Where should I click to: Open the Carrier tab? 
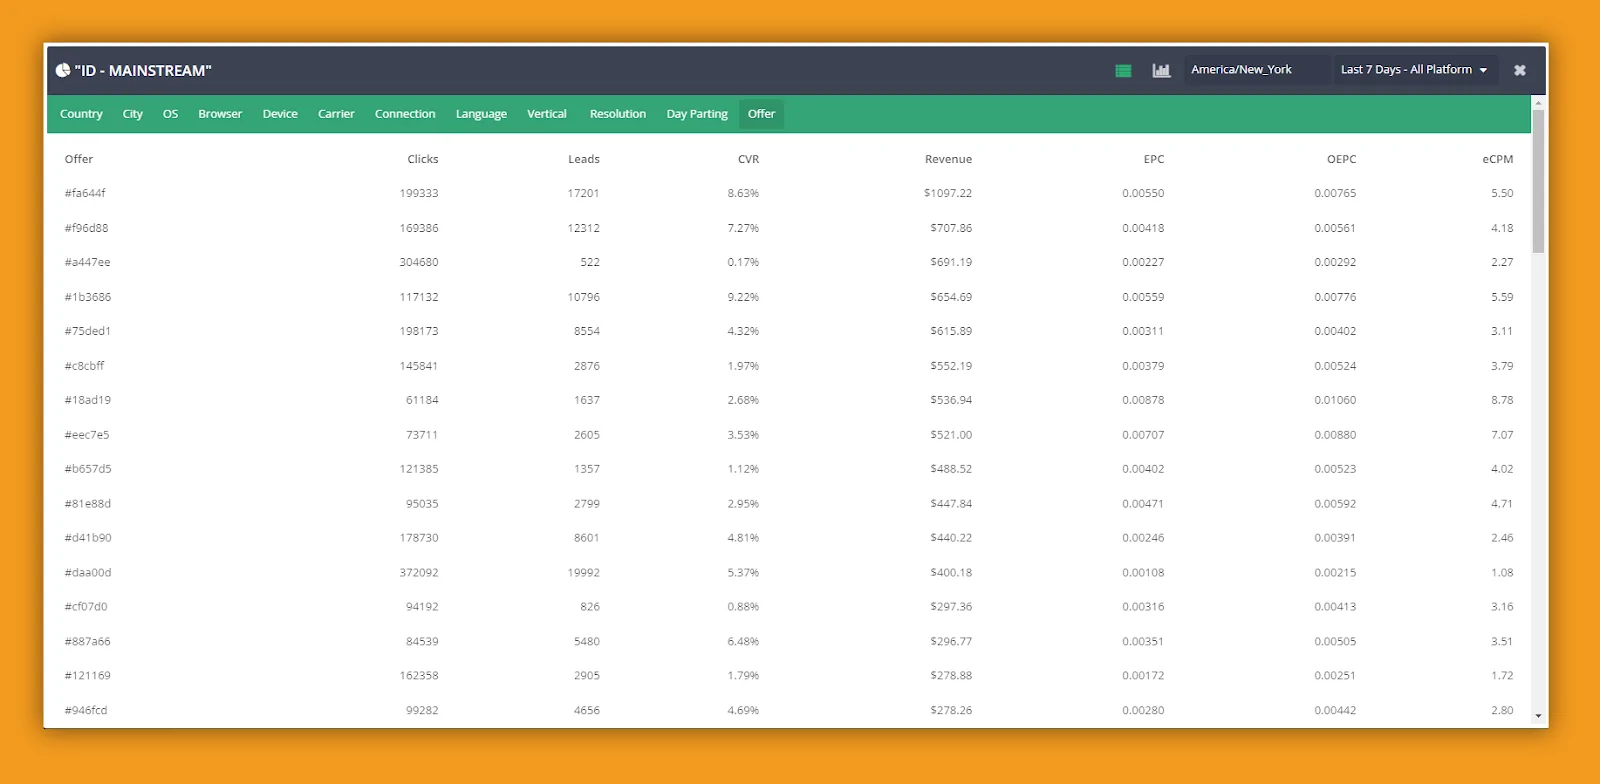(x=336, y=114)
